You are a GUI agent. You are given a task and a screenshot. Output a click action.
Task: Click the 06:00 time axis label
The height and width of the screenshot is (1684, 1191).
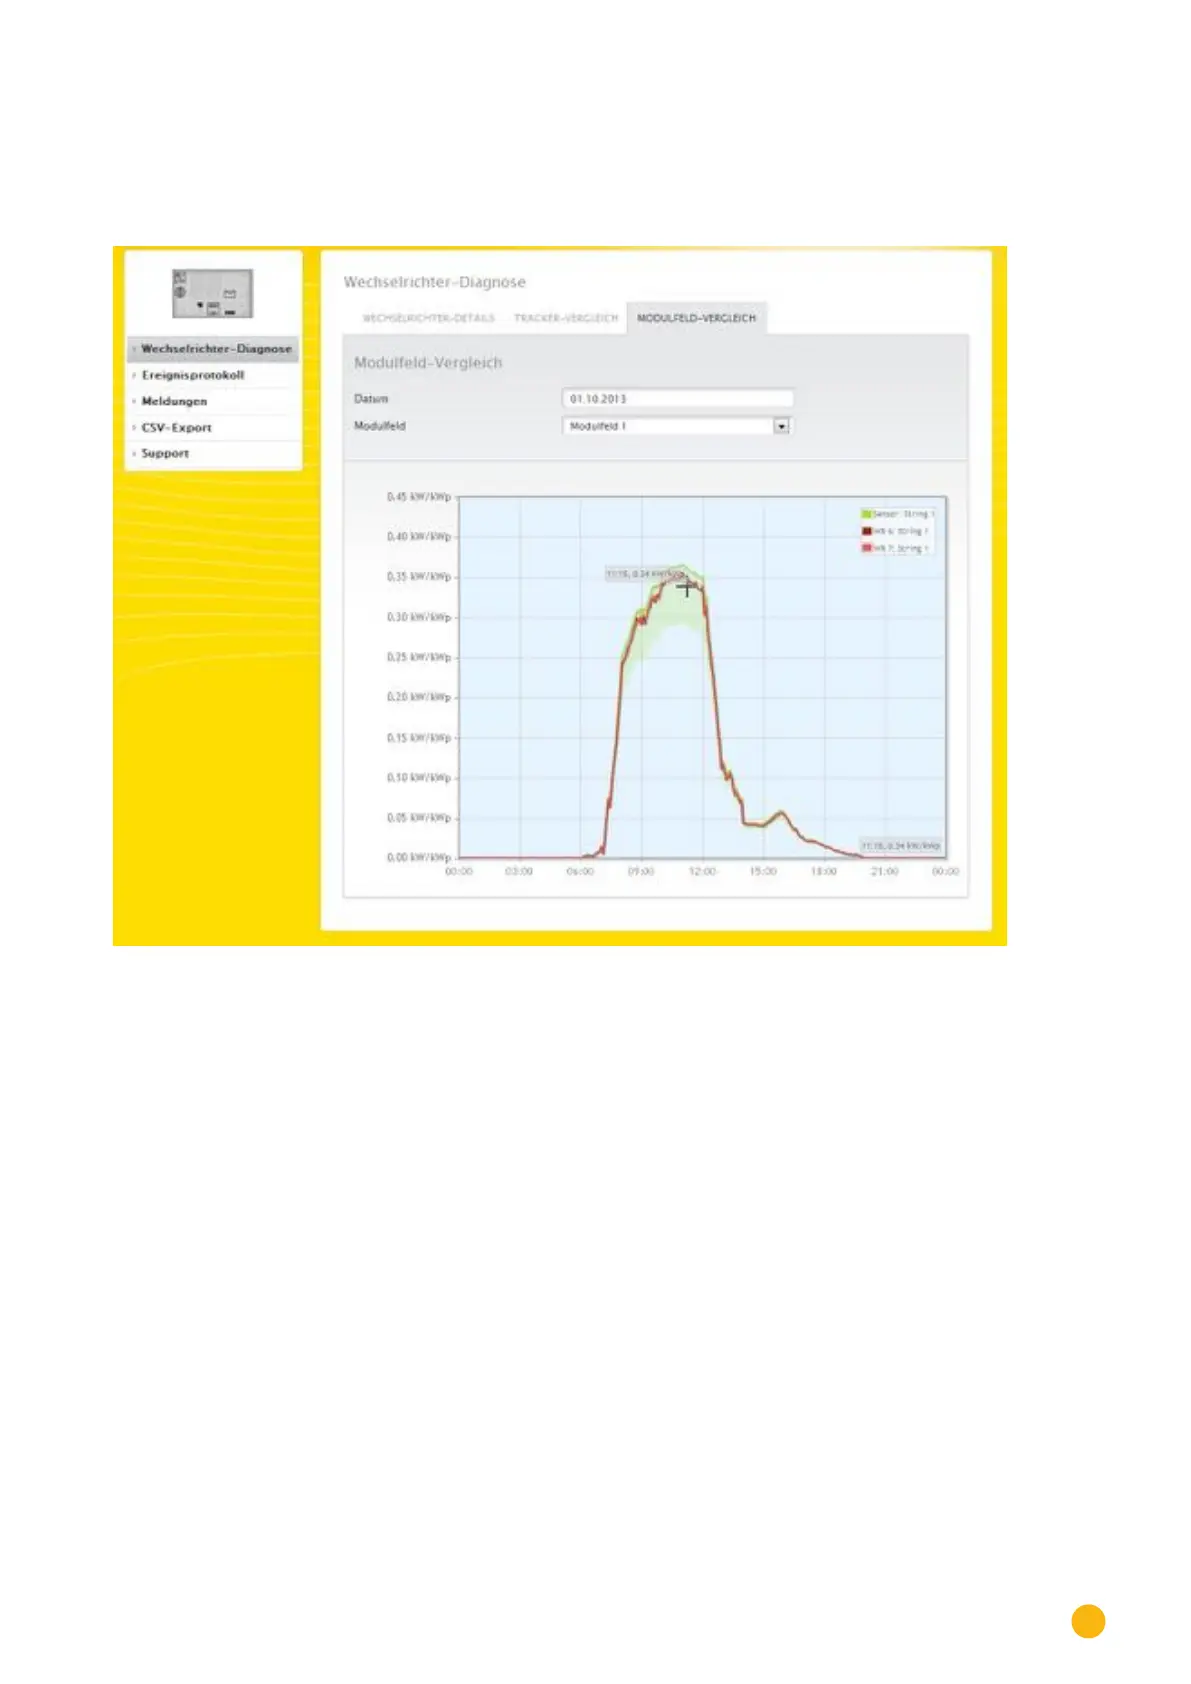580,872
